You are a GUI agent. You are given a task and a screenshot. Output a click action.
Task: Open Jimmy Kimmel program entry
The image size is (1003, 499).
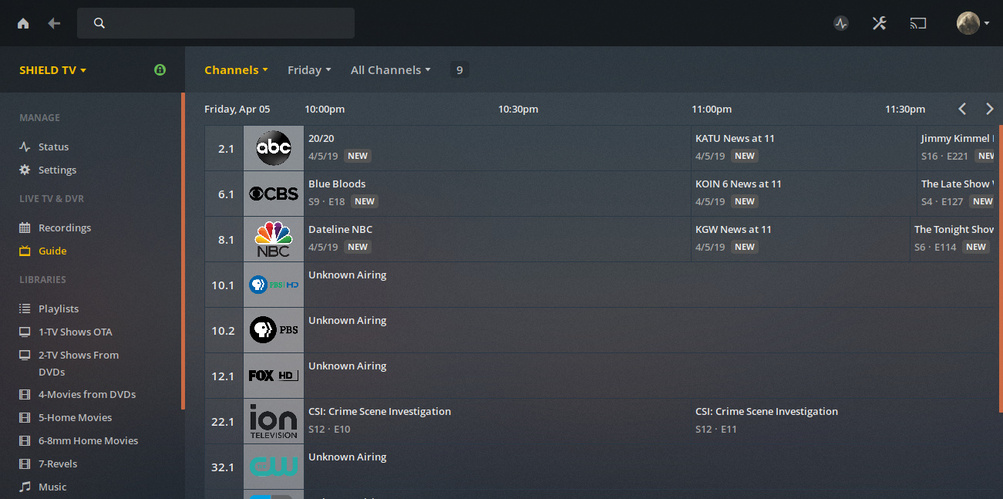(957, 148)
